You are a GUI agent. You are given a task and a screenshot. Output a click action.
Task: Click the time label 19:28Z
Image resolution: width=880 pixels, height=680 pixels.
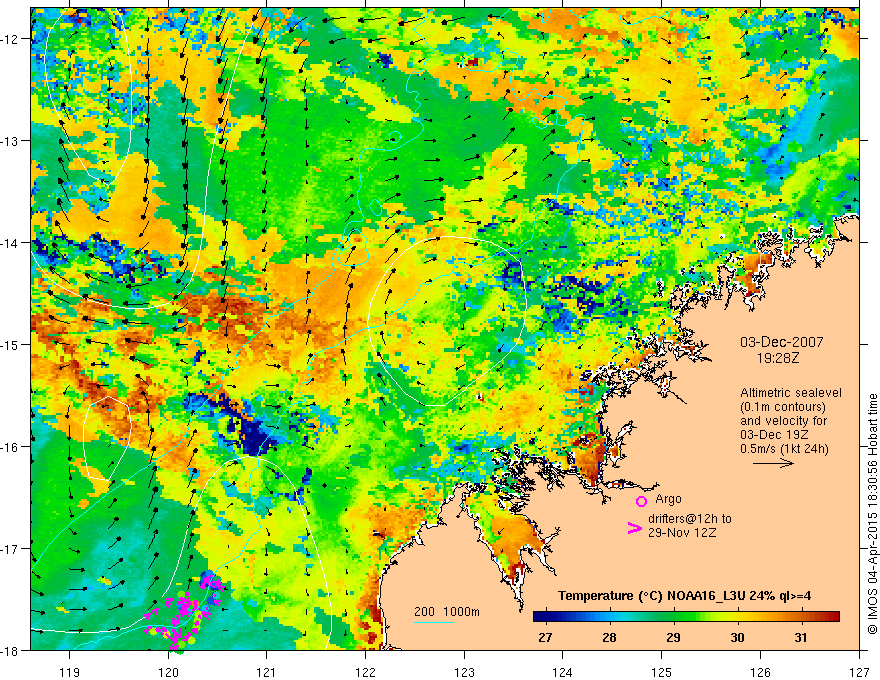tap(777, 357)
